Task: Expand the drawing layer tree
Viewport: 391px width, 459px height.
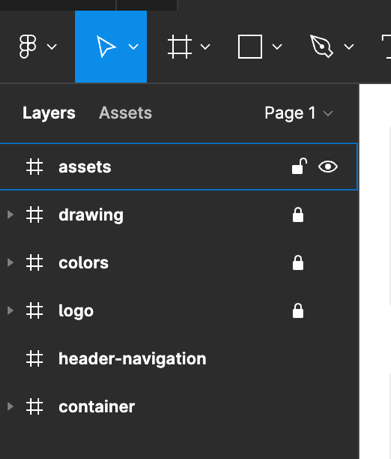Action: coord(10,215)
